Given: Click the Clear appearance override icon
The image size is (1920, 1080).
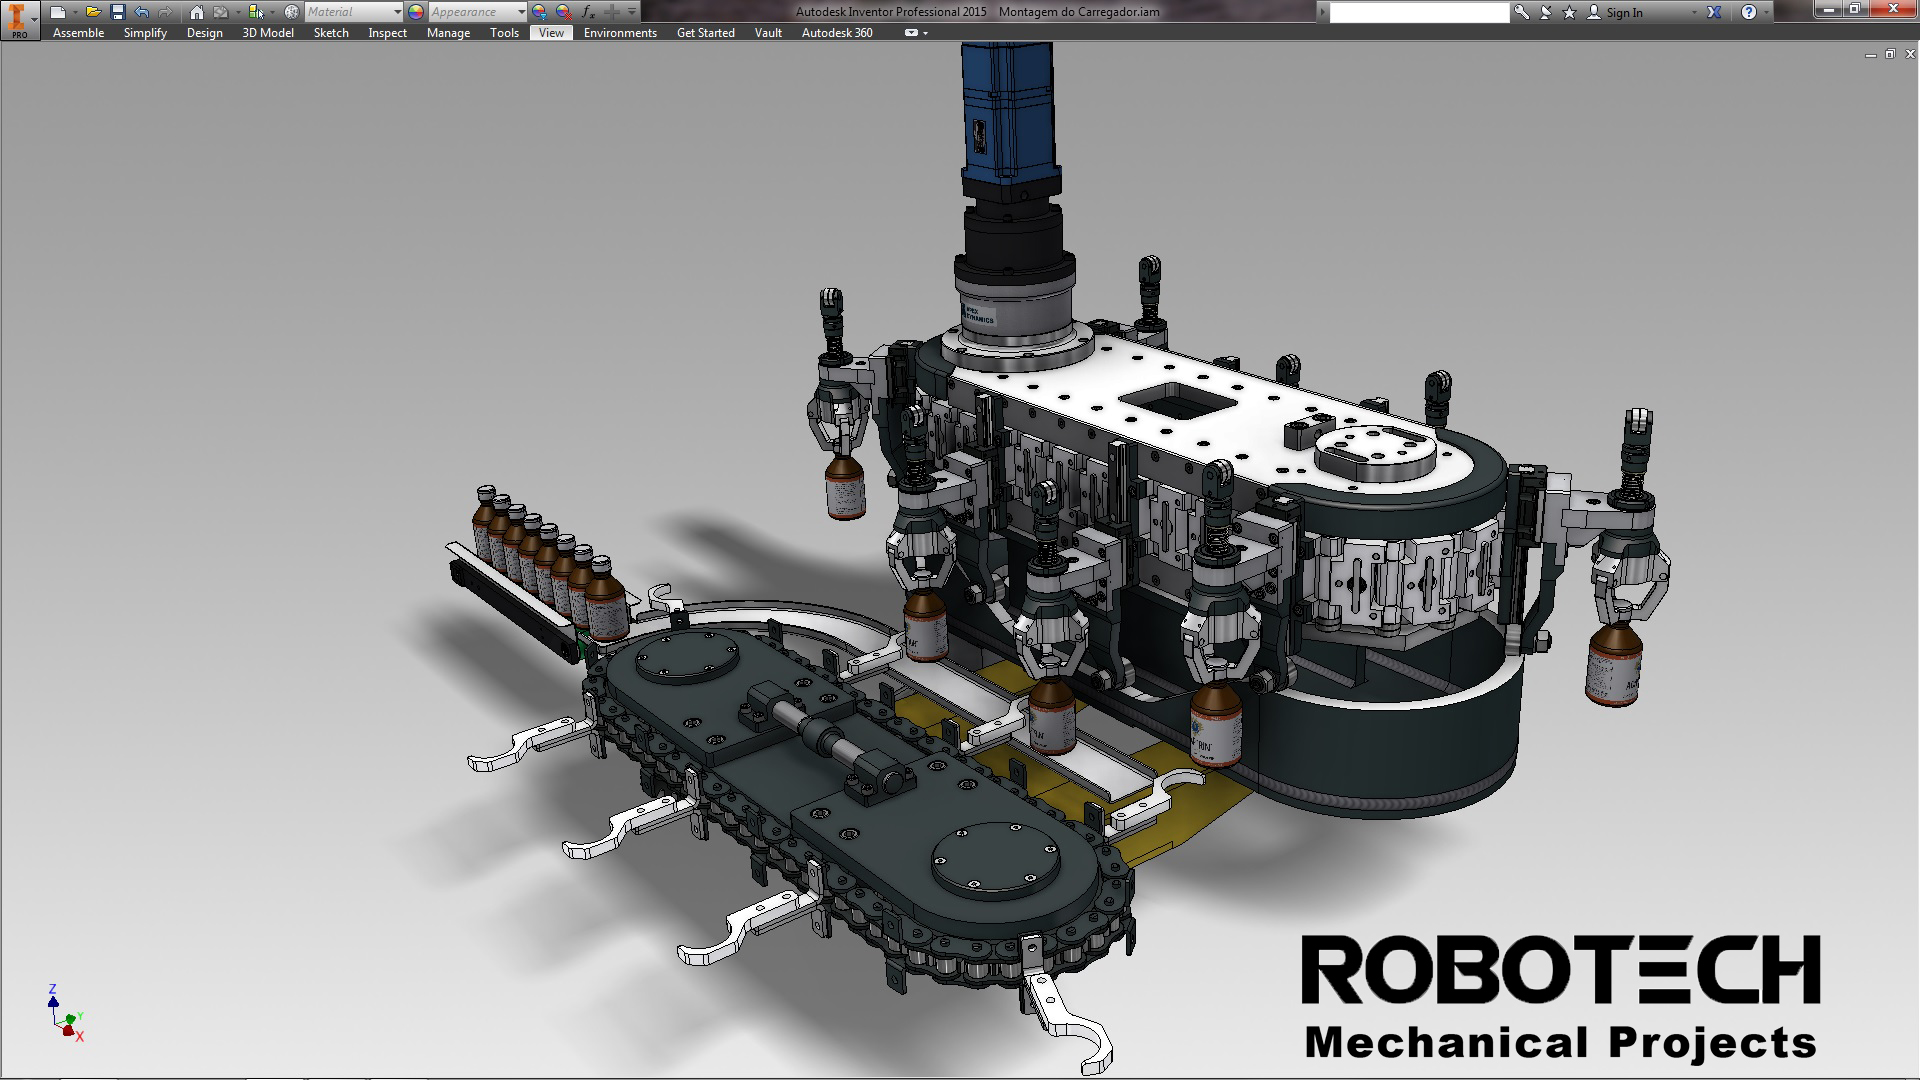Looking at the screenshot, I should [564, 12].
